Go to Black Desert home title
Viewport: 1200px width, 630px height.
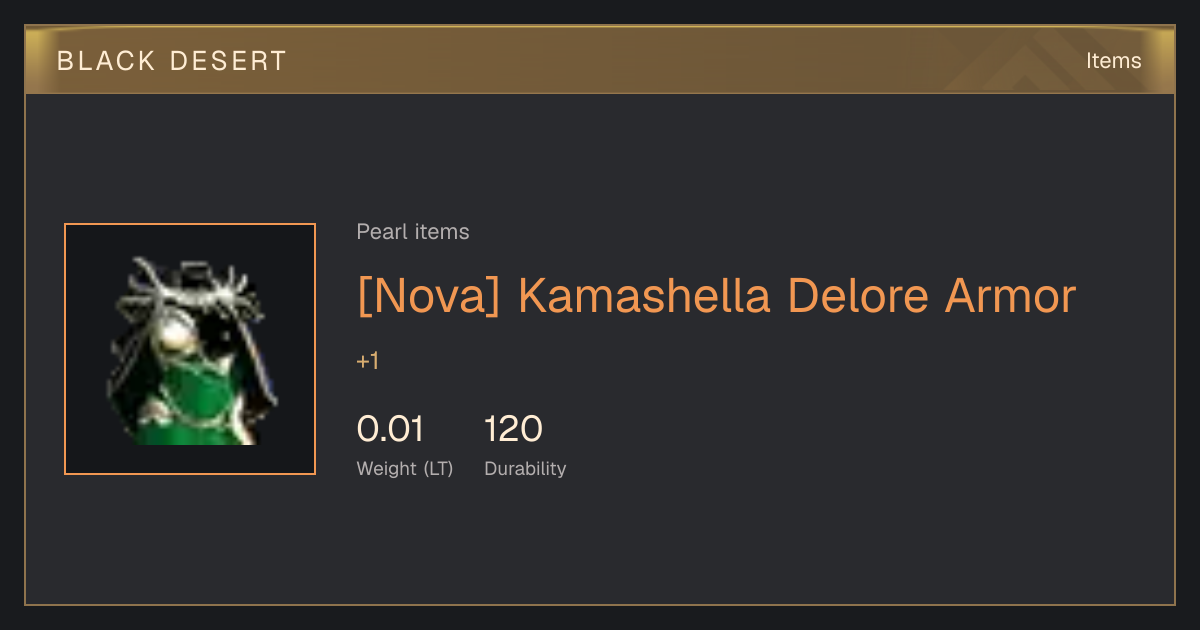pos(172,61)
